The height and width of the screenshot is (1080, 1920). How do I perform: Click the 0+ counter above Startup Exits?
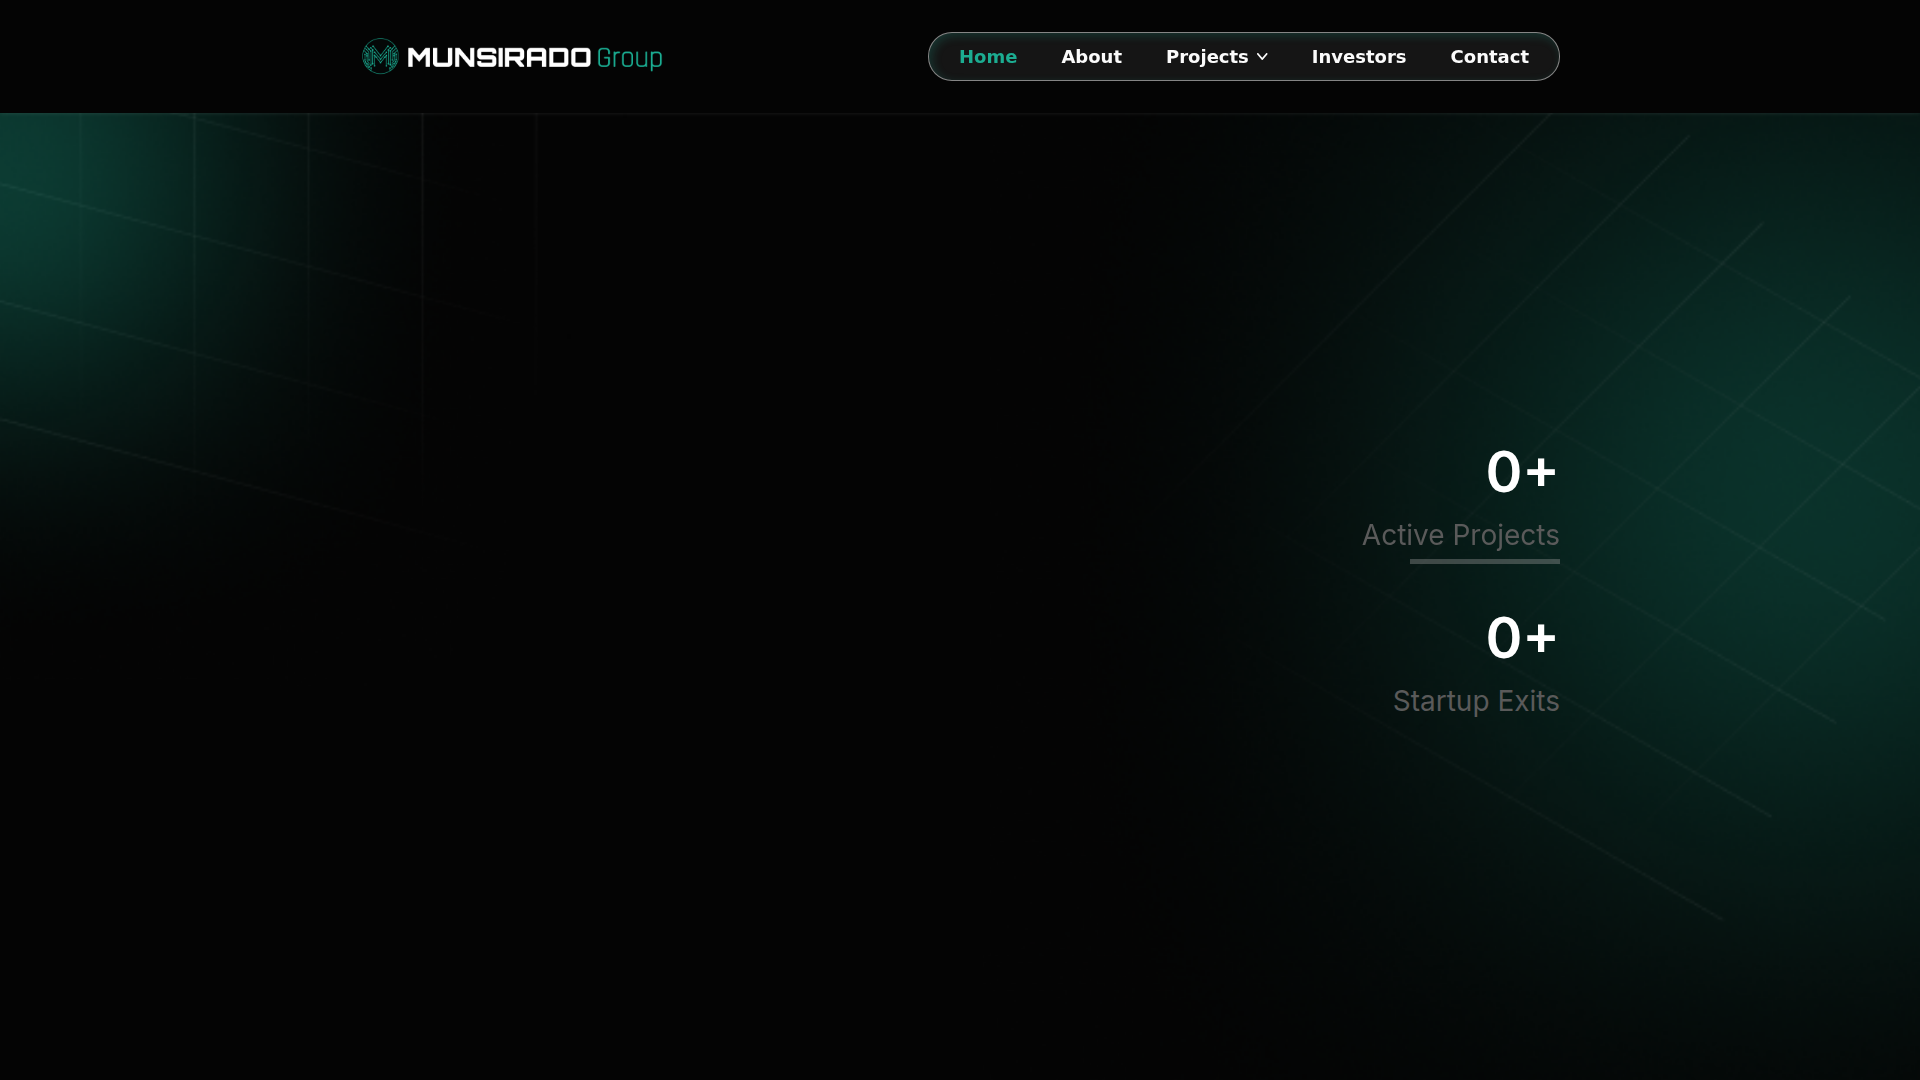[1522, 638]
